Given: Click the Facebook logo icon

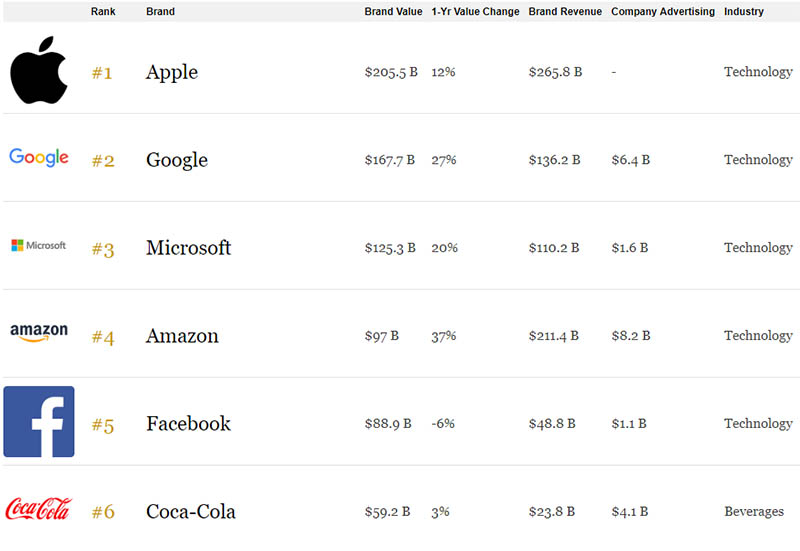Looking at the screenshot, I should coord(39,422).
